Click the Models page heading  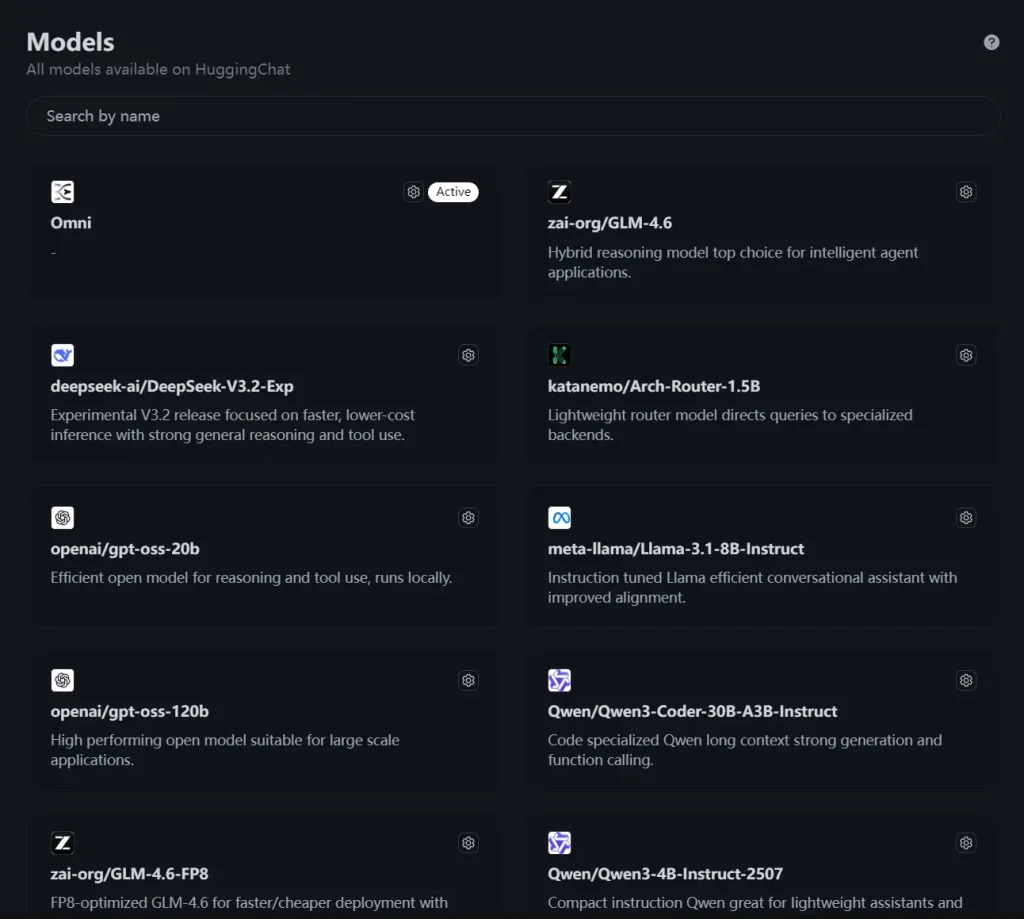(70, 41)
